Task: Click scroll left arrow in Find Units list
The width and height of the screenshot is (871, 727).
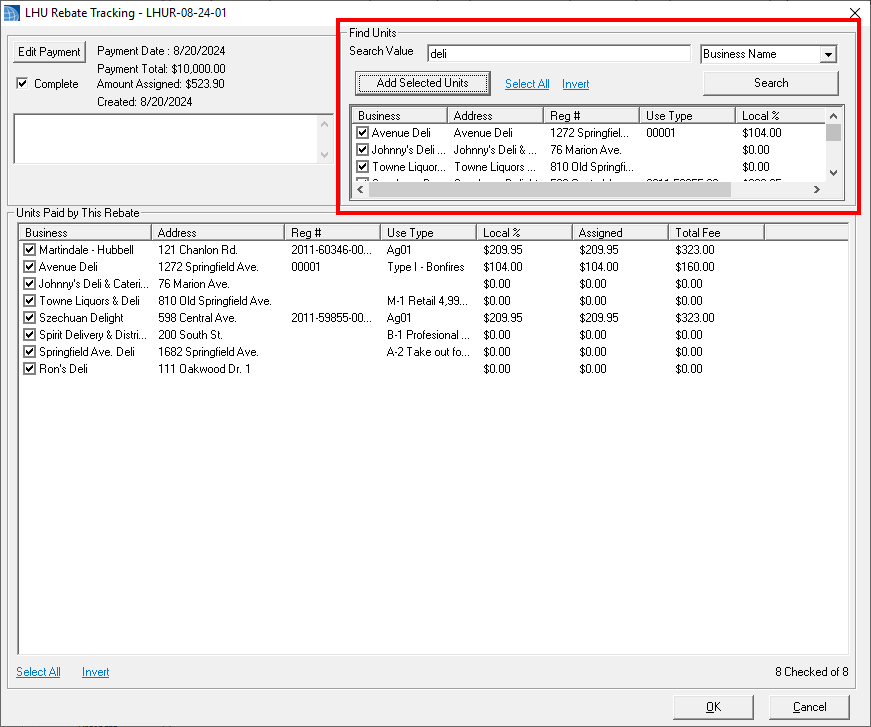Action: [361, 189]
